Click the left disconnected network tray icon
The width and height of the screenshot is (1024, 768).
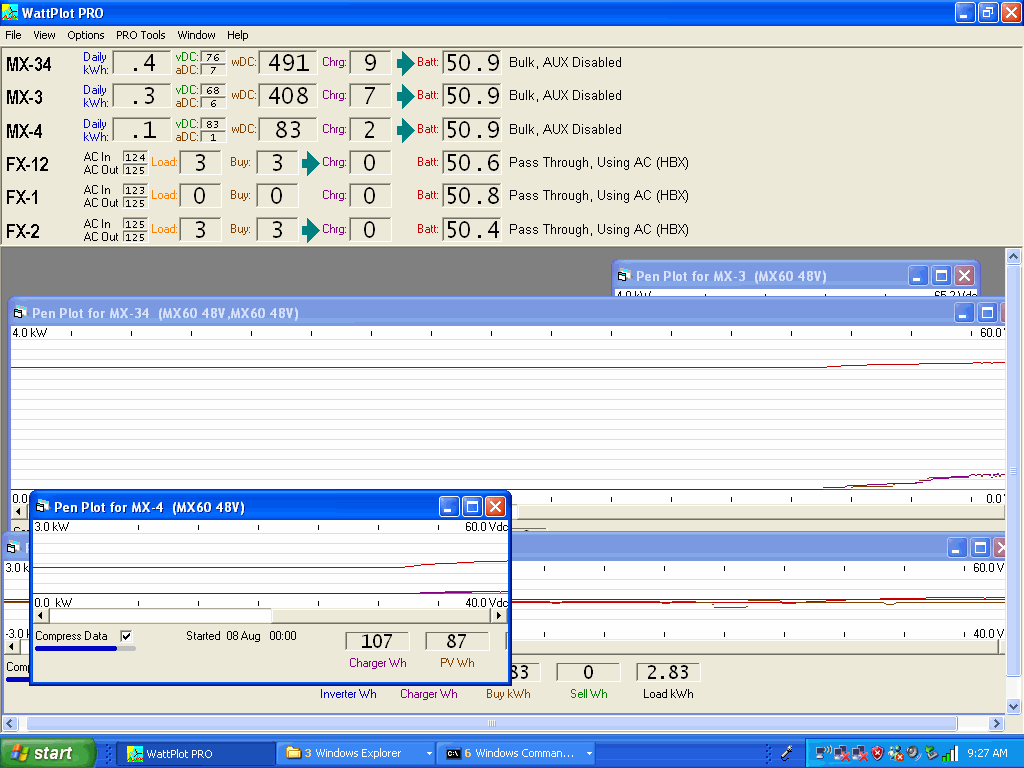[842, 754]
